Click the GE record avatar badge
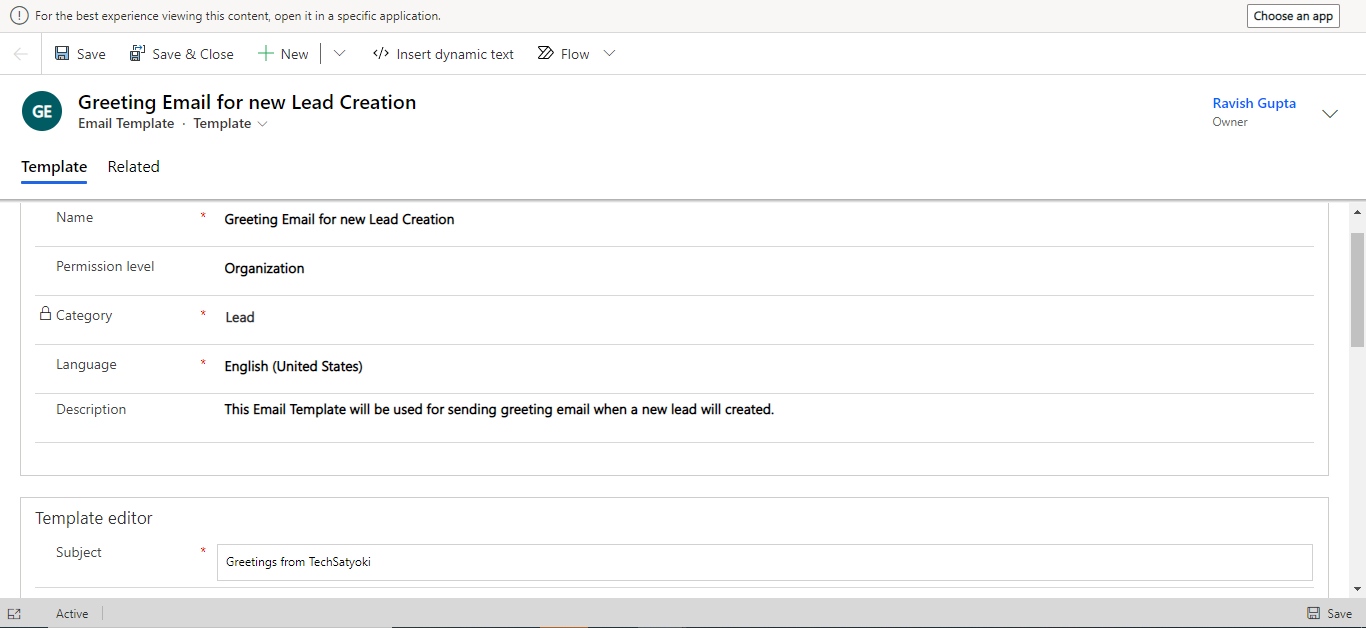The width and height of the screenshot is (1366, 628). coord(41,111)
